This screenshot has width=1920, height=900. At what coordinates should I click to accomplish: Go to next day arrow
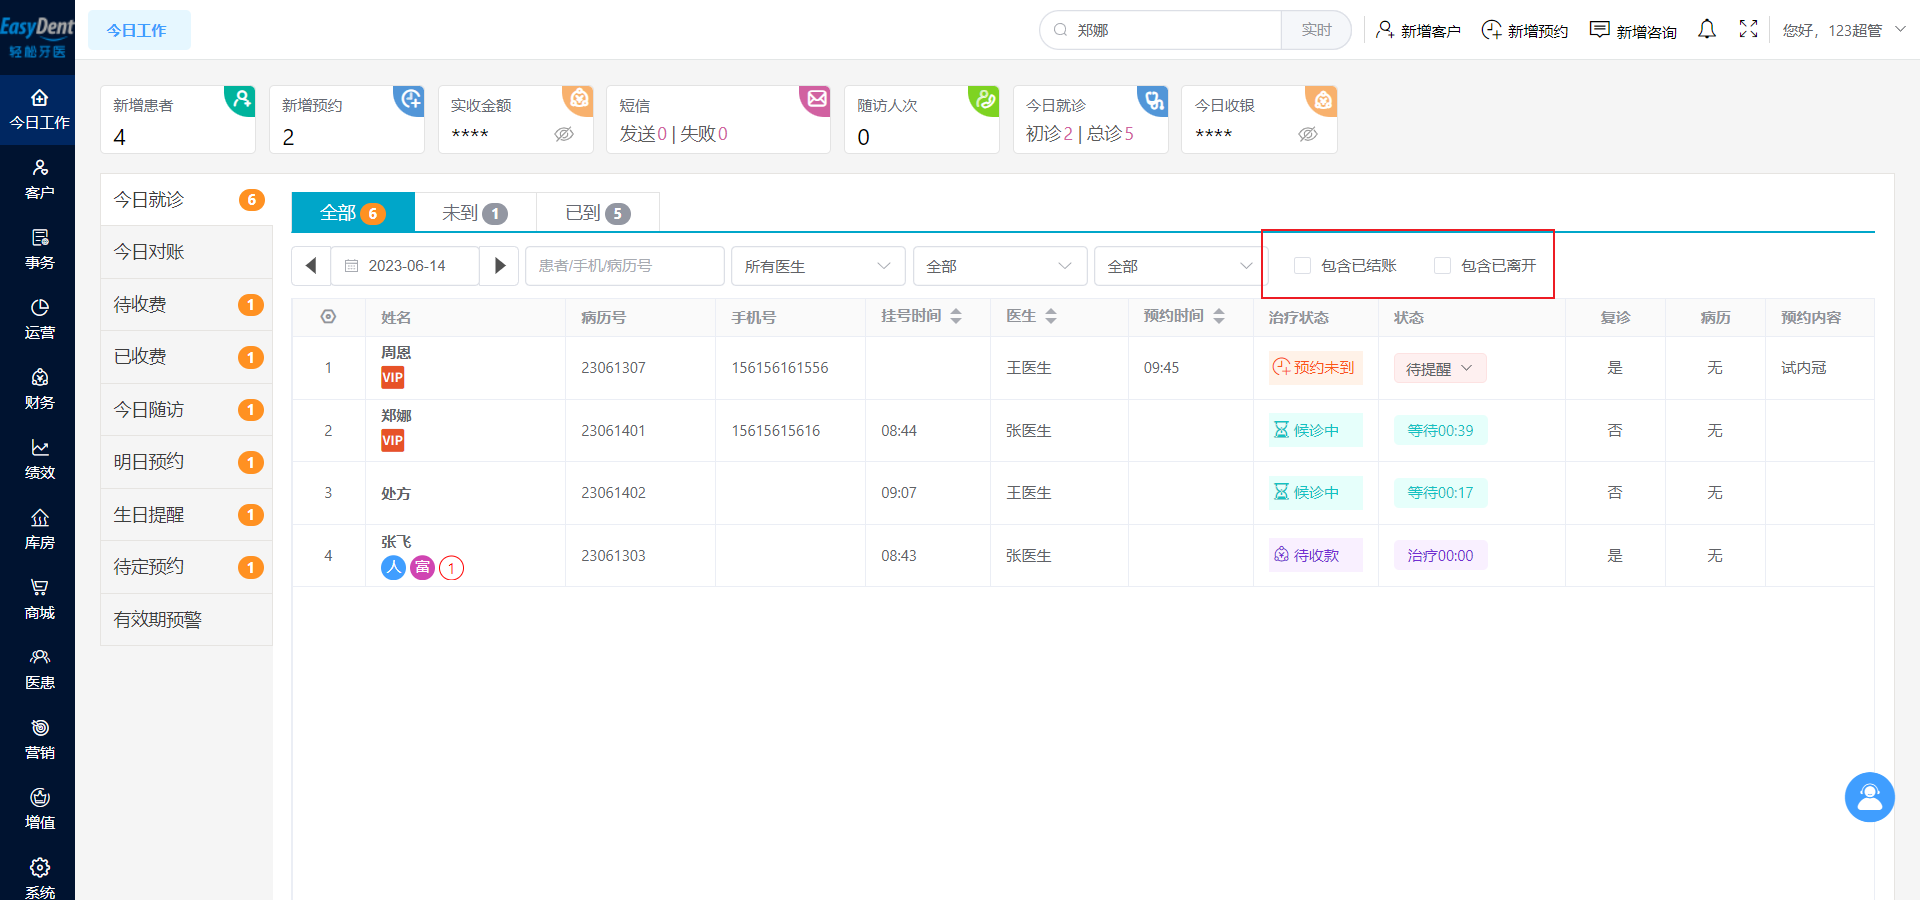(x=499, y=266)
